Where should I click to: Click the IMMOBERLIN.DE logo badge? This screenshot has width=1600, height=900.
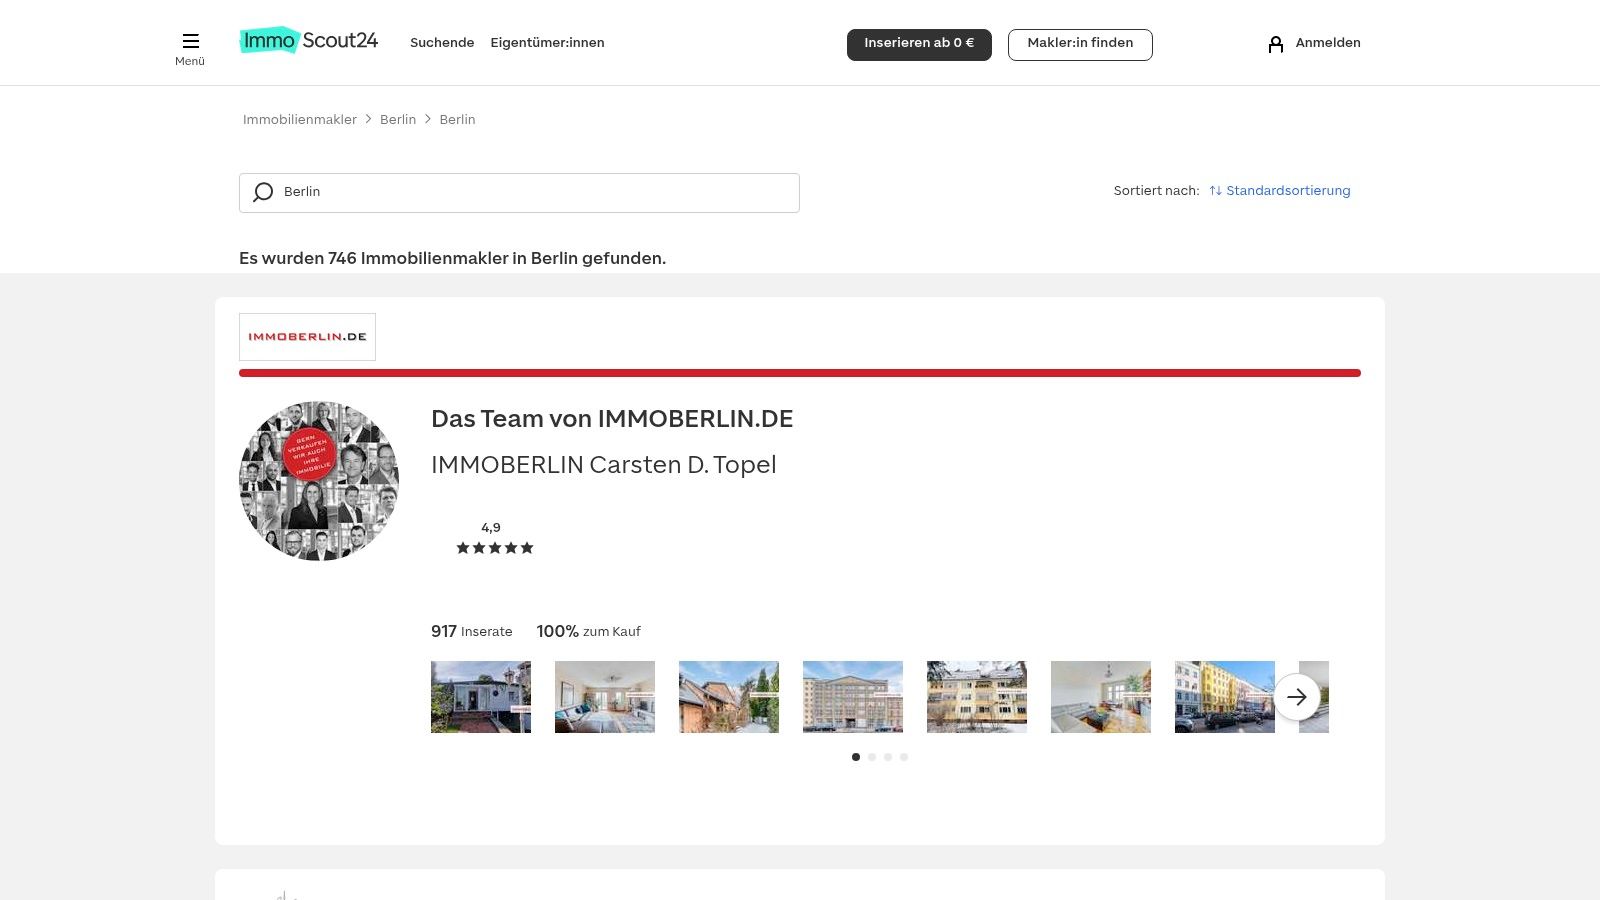point(307,336)
